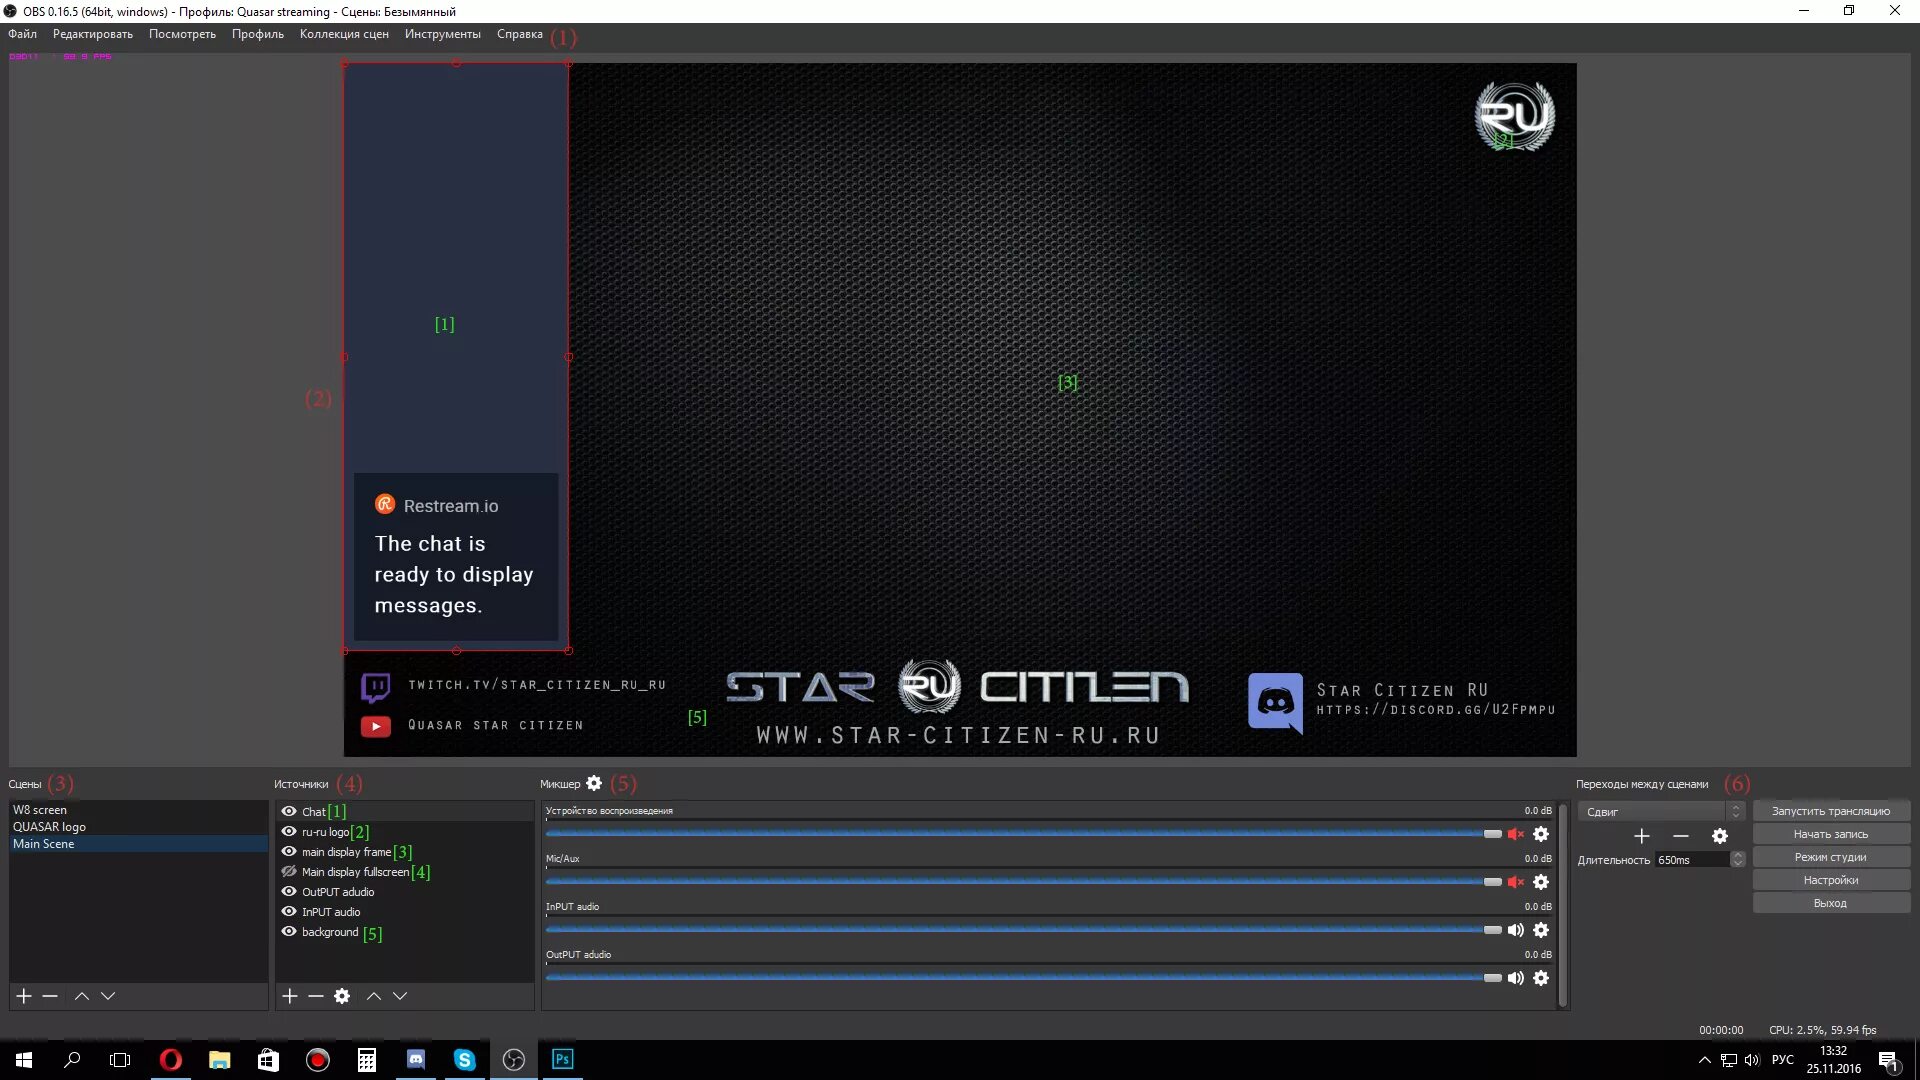Click Начать запись button
1920x1080 pixels.
click(x=1830, y=833)
